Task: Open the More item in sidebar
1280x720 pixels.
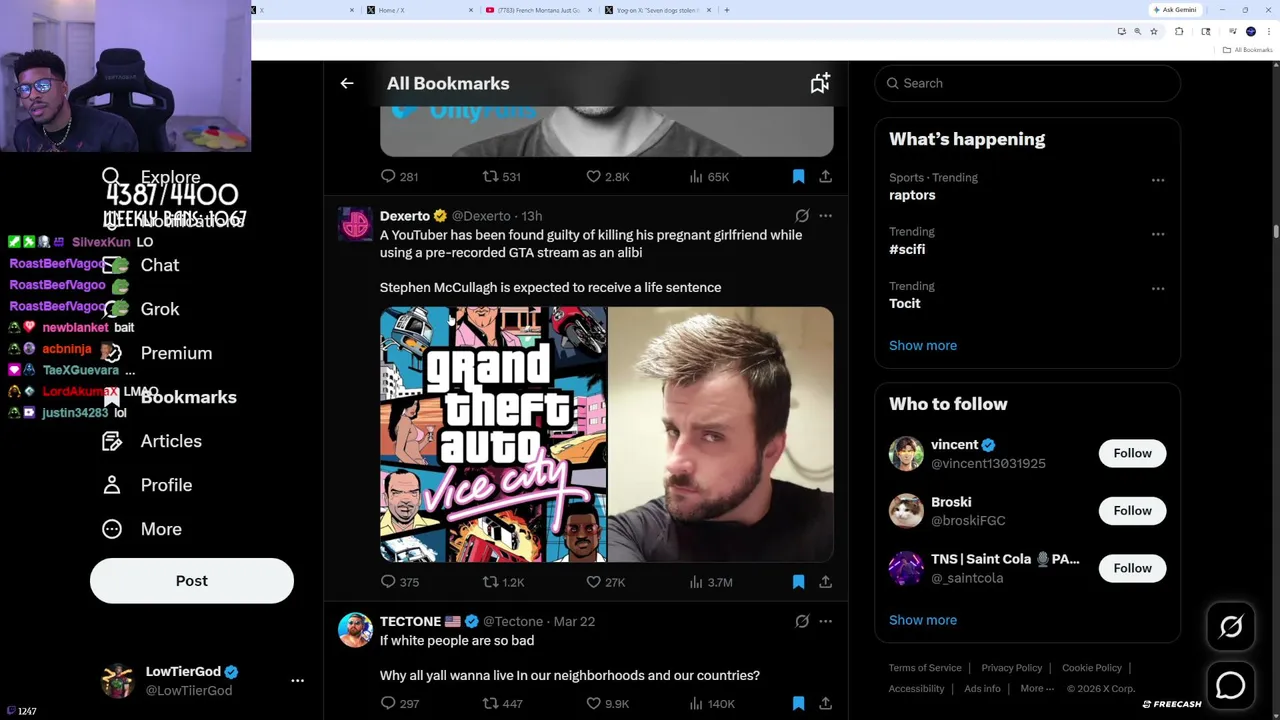Action: click(x=142, y=529)
